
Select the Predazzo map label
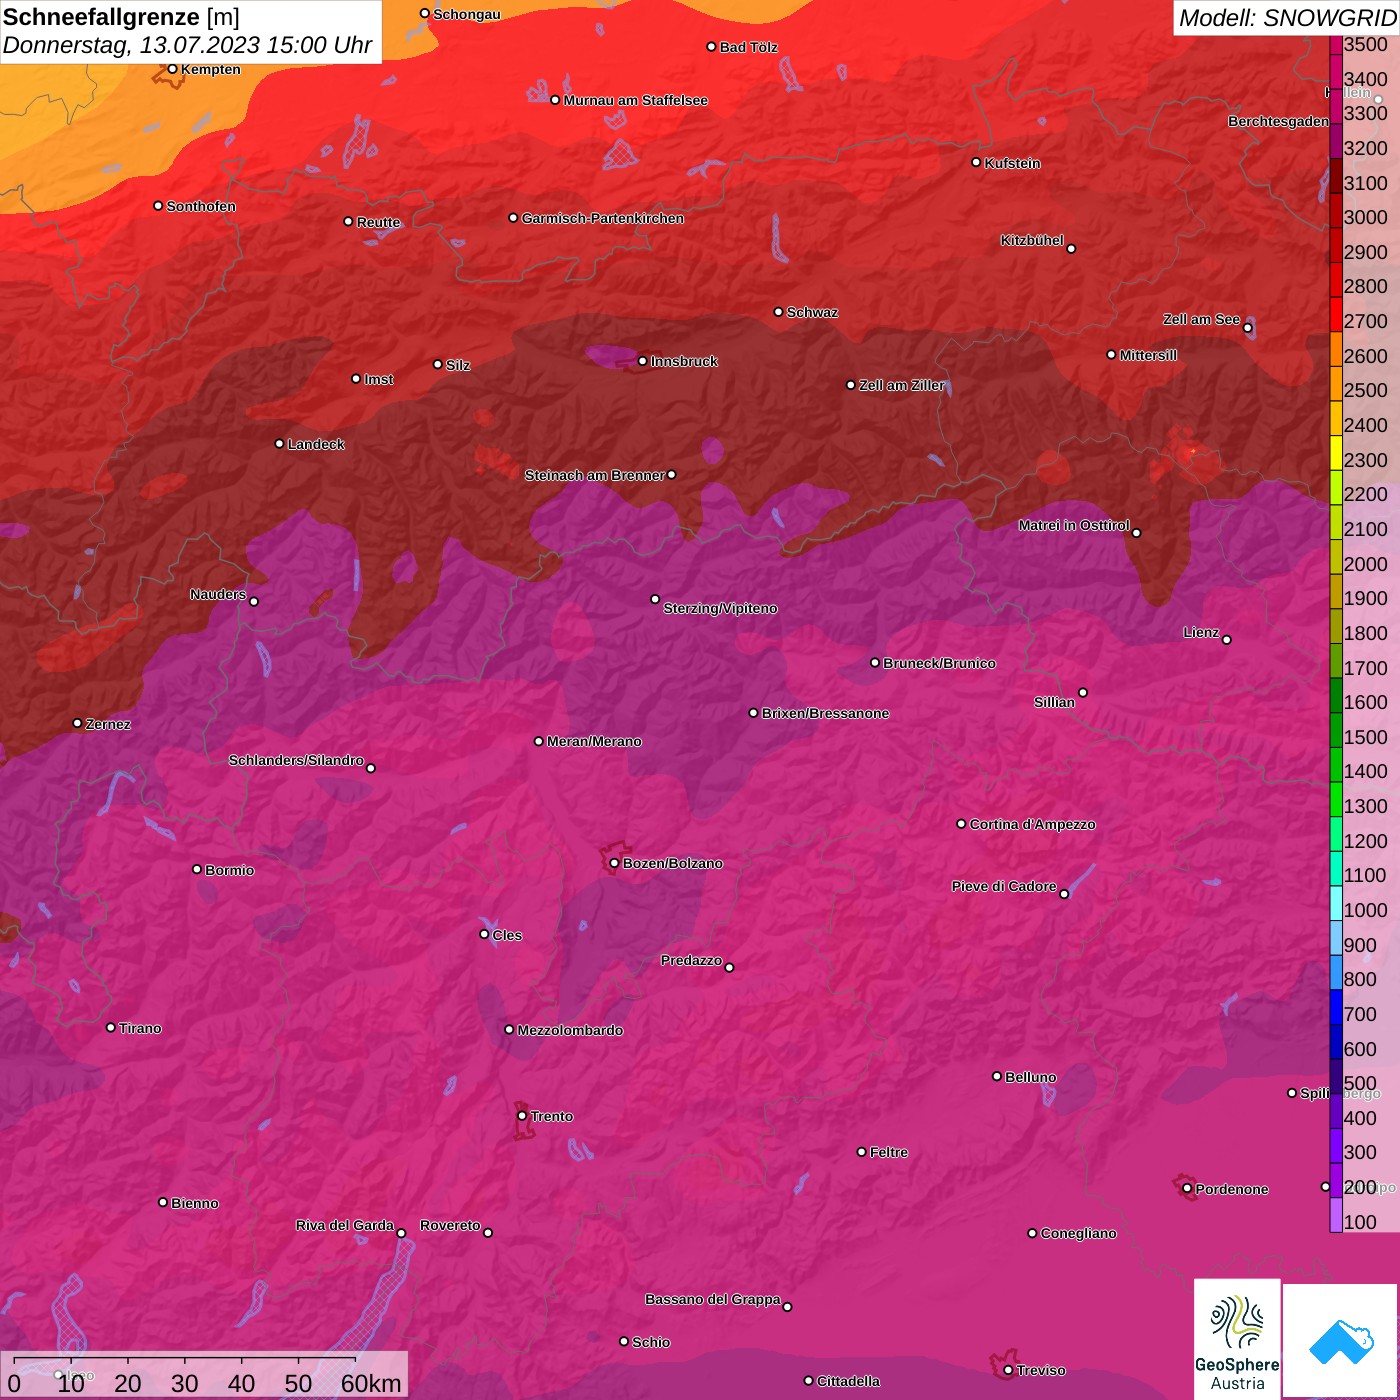click(x=691, y=960)
